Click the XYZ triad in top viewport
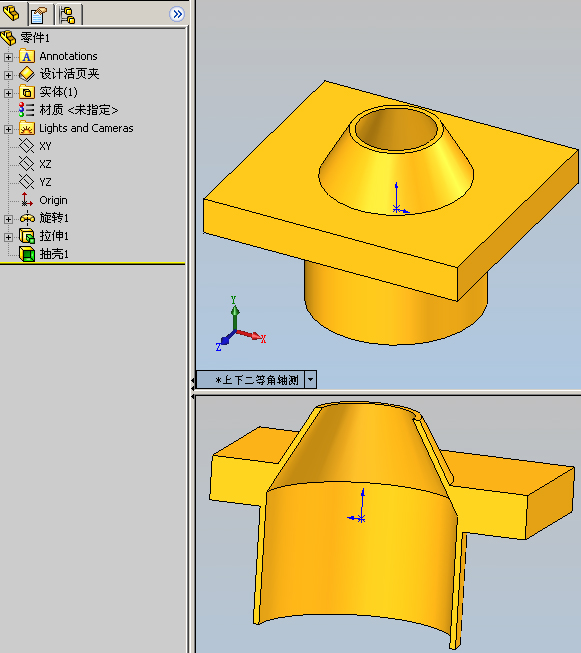The width and height of the screenshot is (581, 653). (x=240, y=324)
